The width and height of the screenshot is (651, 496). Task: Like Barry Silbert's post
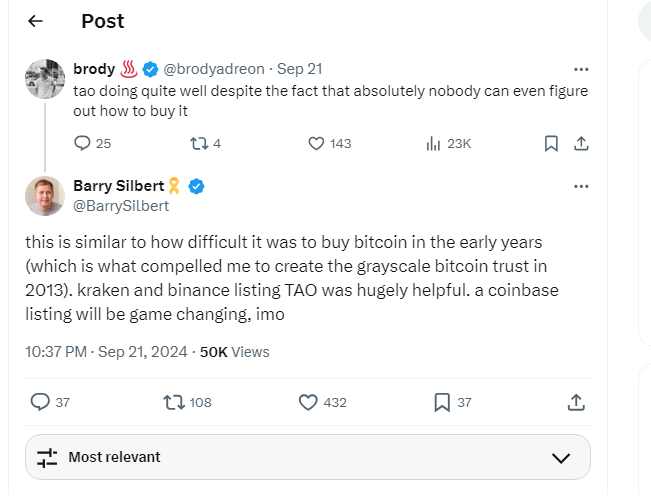[x=309, y=402]
